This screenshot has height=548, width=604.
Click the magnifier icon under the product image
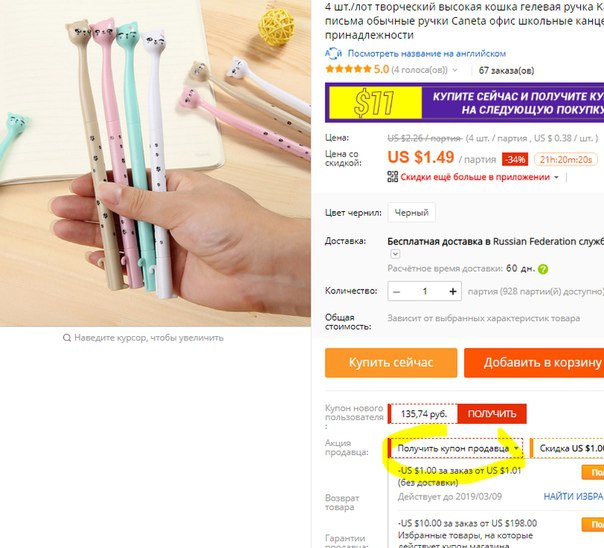67,338
